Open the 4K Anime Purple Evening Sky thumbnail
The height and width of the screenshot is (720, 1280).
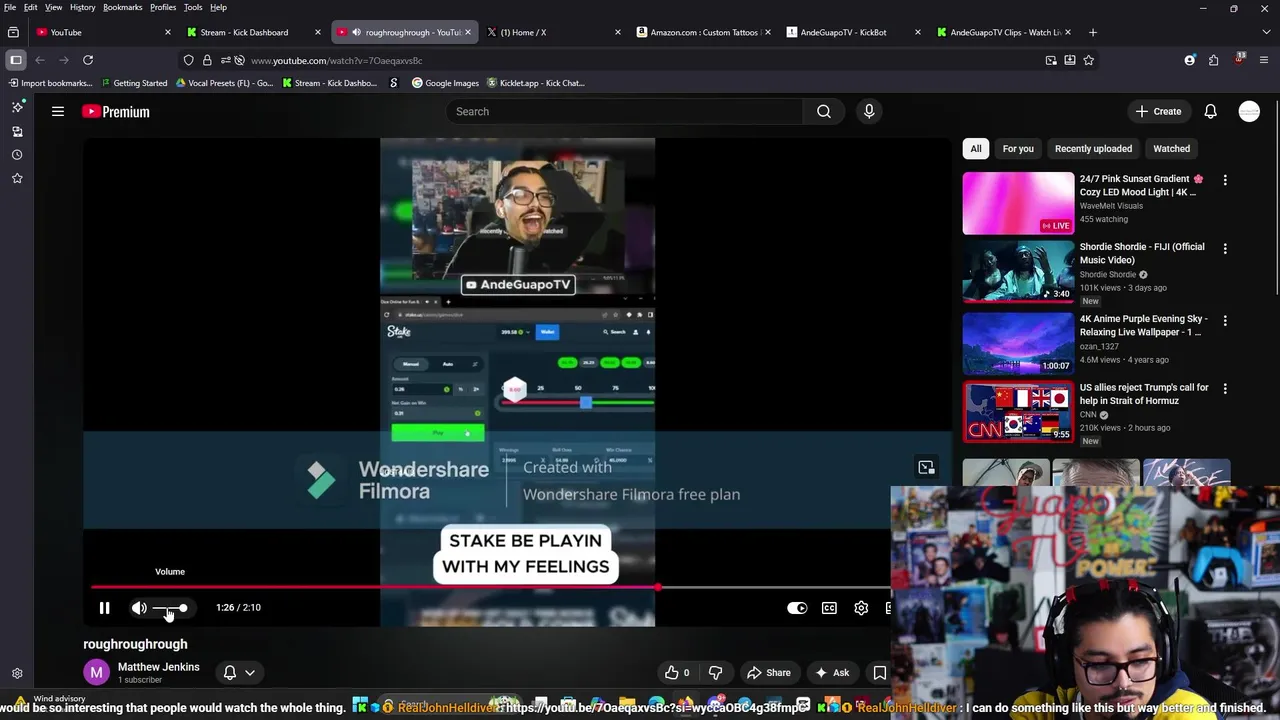pyautogui.click(x=1018, y=343)
